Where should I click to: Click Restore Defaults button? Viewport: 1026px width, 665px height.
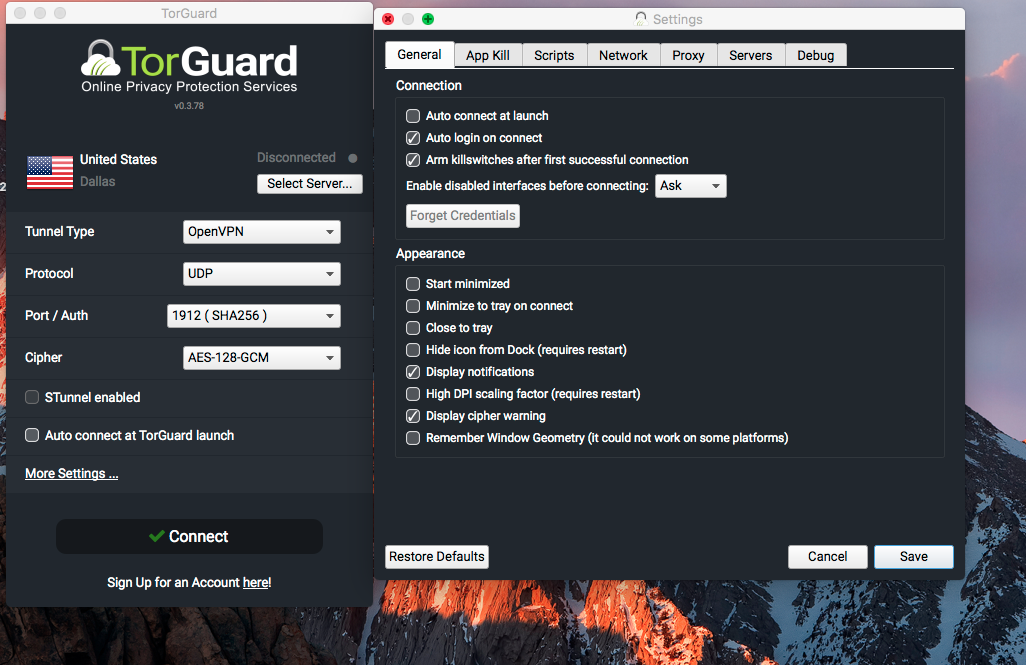[x=436, y=557]
